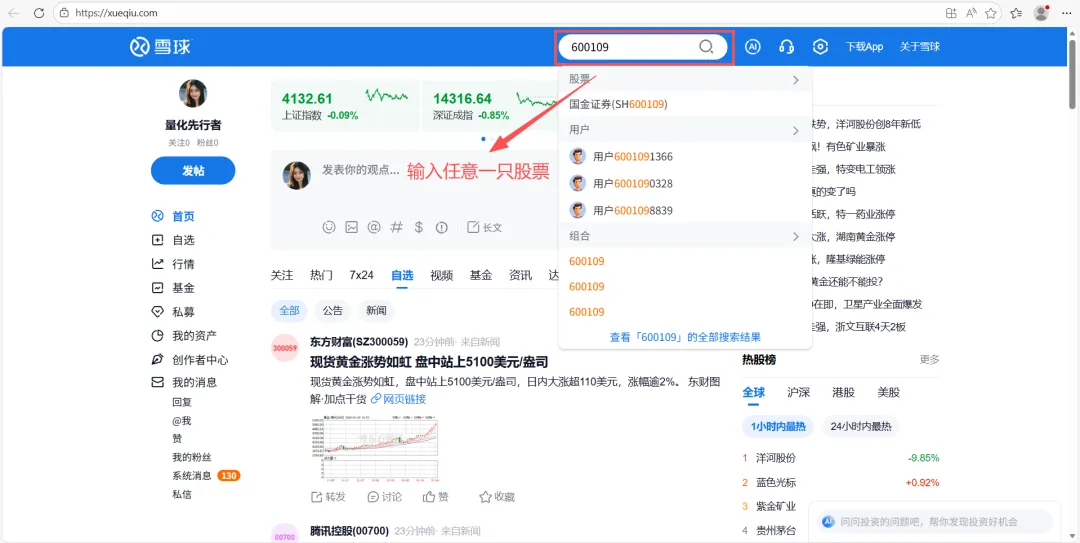Image resolution: width=1080 pixels, height=543 pixels.
Task: Select the 全部 filter pill
Action: click(x=289, y=311)
